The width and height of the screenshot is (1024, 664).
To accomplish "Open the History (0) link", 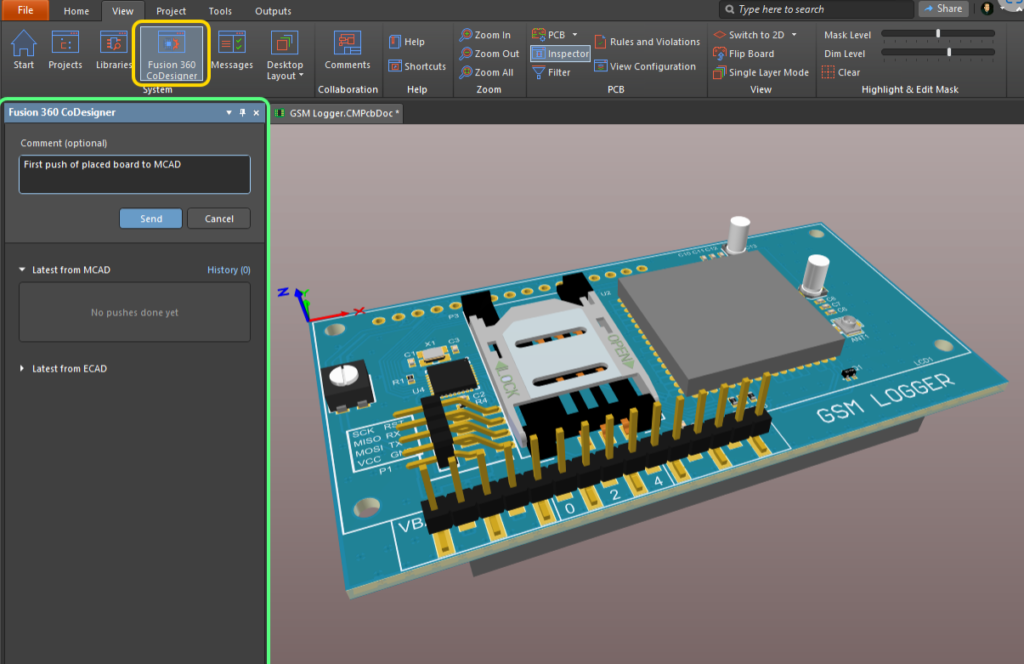I will pos(228,270).
